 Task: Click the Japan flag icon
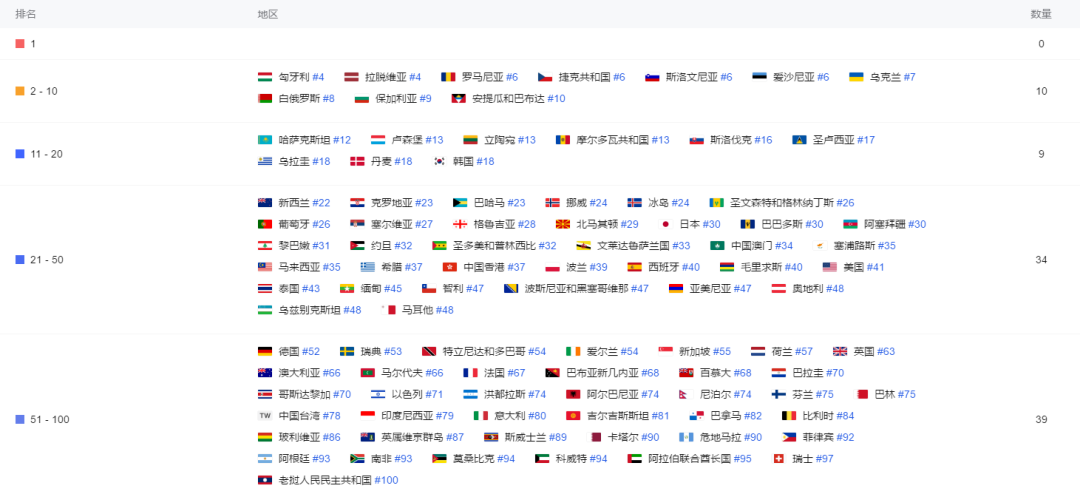tap(666, 224)
